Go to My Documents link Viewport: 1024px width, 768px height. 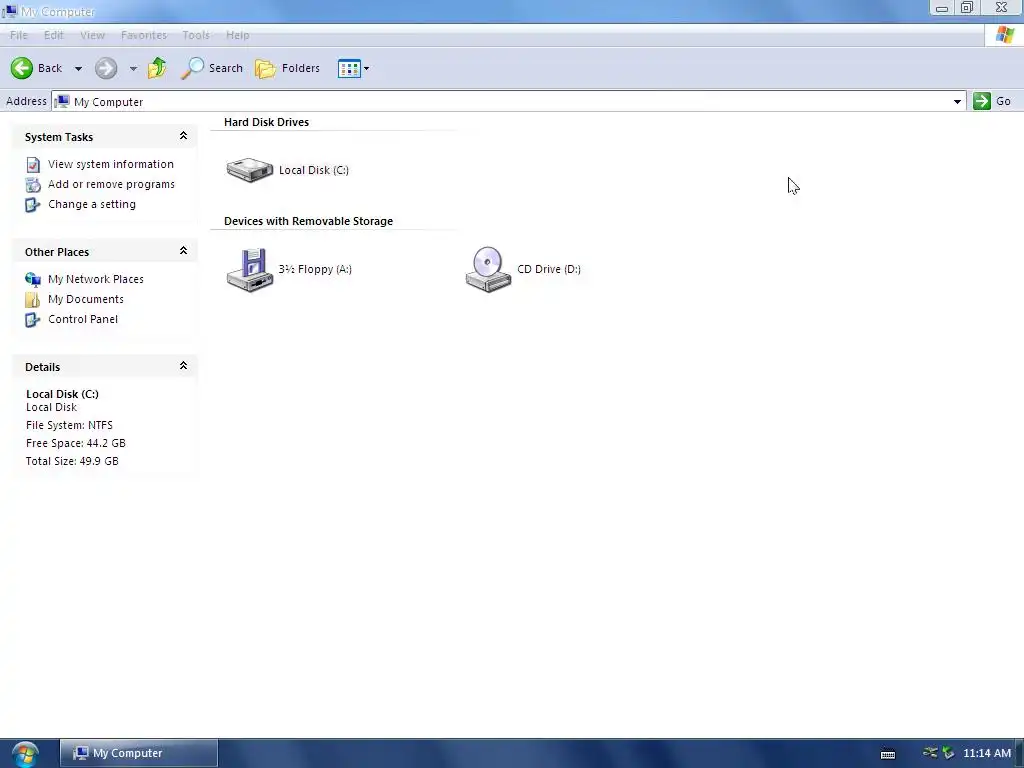coord(86,299)
